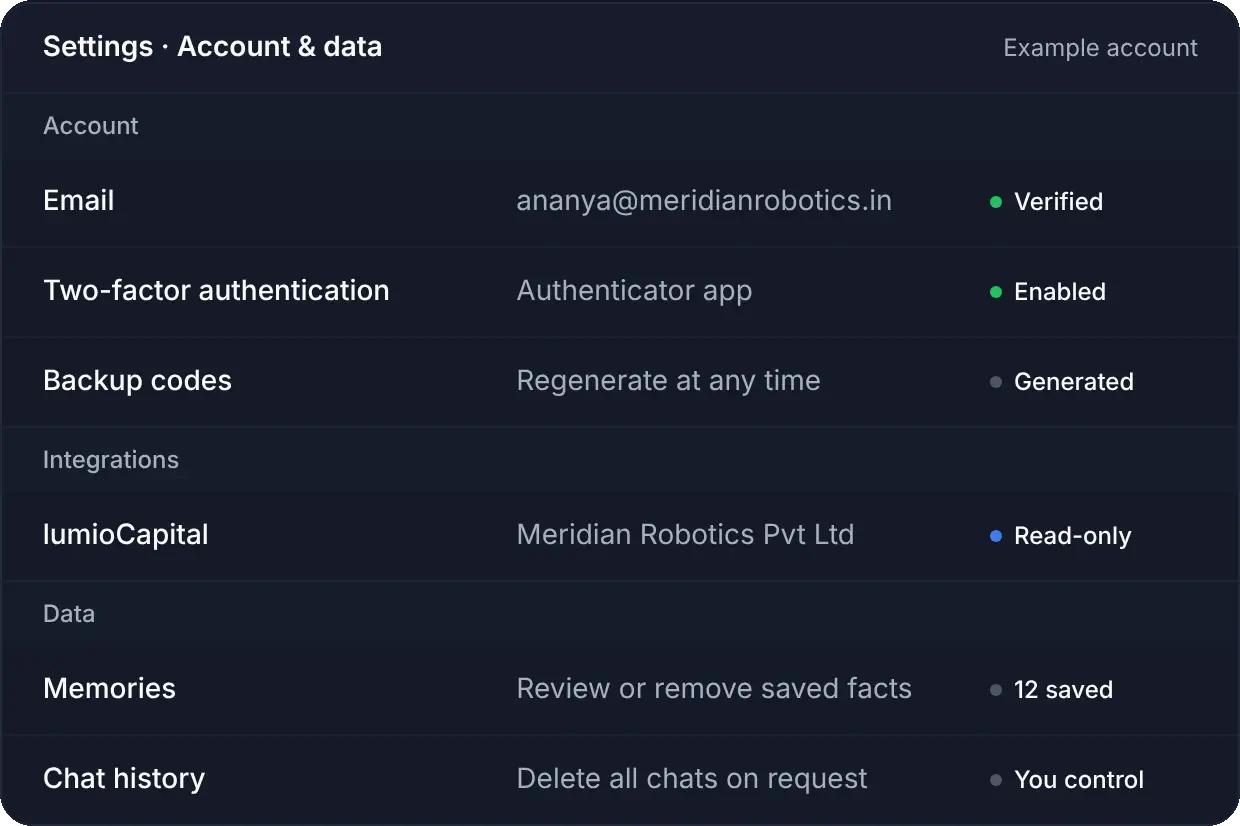This screenshot has width=1240, height=826.
Task: Click 'Delete all chats on request' text
Action: click(x=692, y=779)
